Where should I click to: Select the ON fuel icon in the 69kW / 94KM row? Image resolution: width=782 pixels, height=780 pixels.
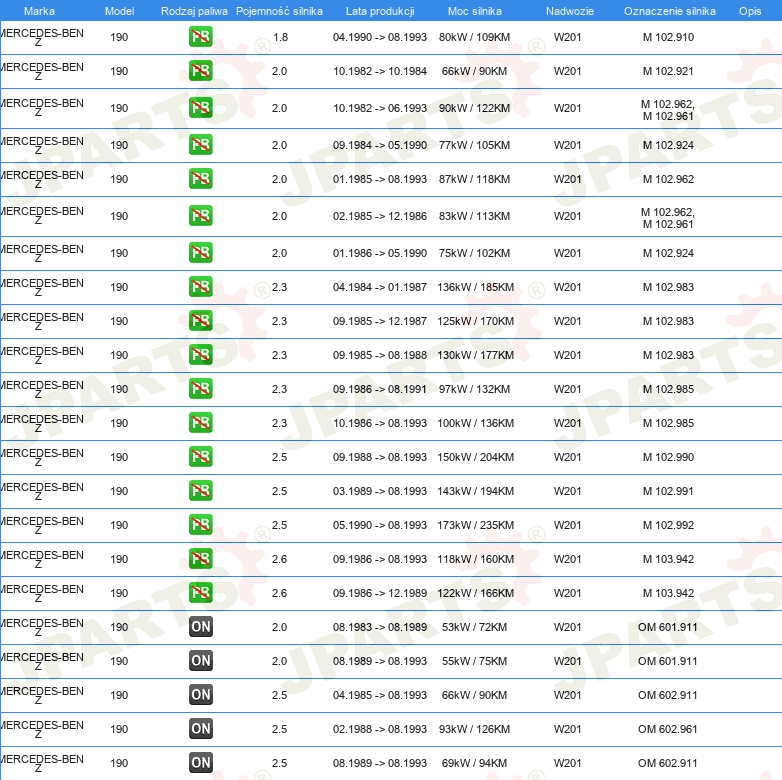click(201, 763)
